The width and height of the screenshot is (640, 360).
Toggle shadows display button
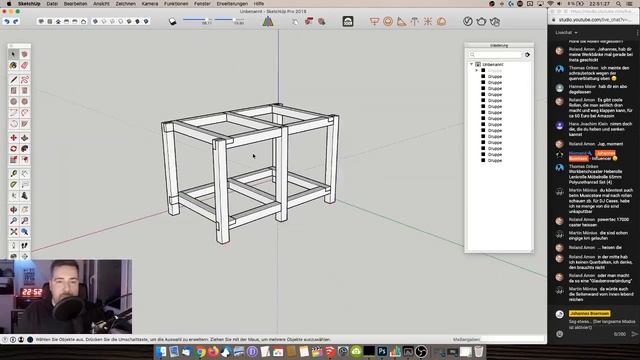(x=173, y=21)
